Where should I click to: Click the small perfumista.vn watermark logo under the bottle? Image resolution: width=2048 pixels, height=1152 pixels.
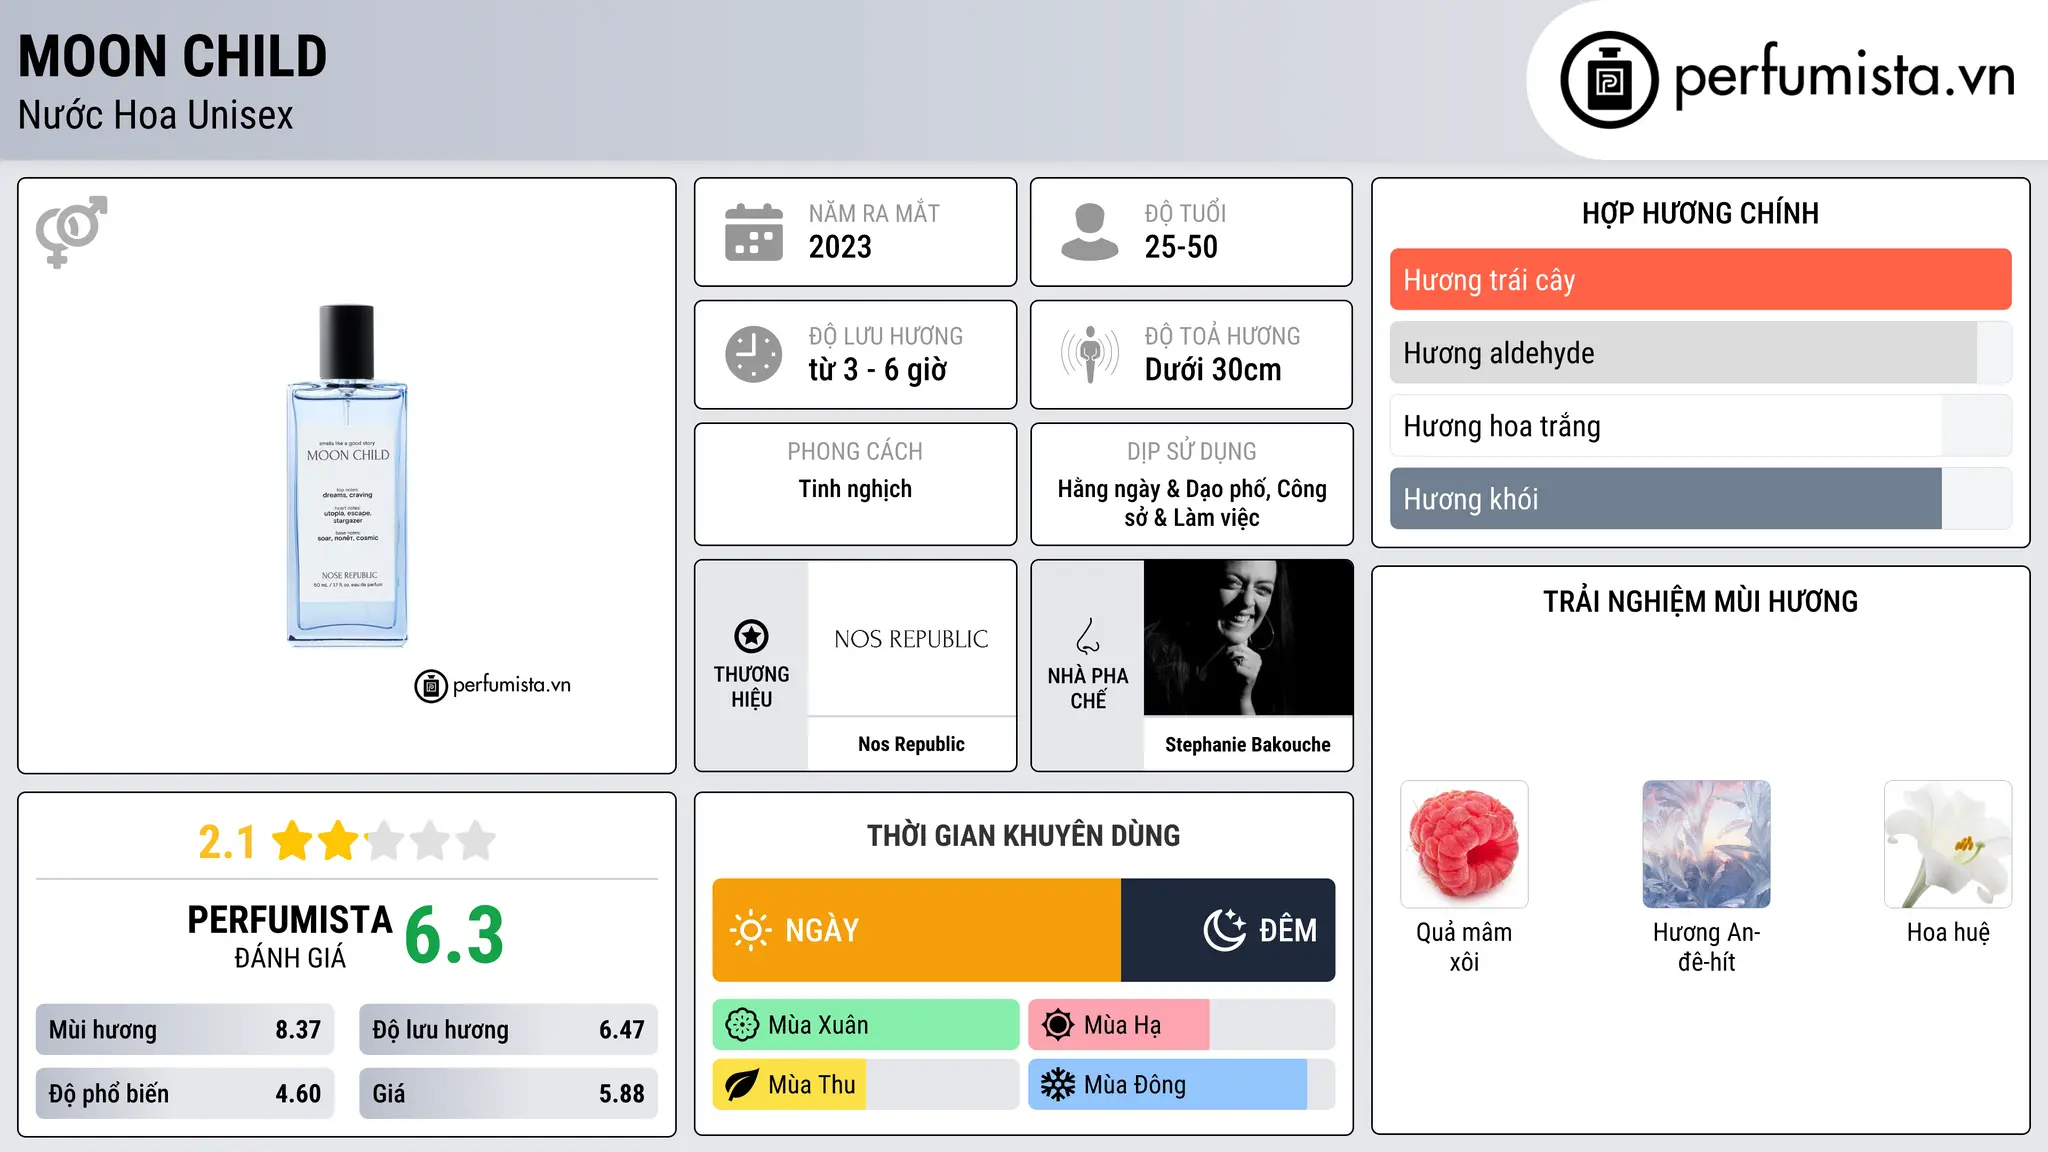tap(493, 686)
